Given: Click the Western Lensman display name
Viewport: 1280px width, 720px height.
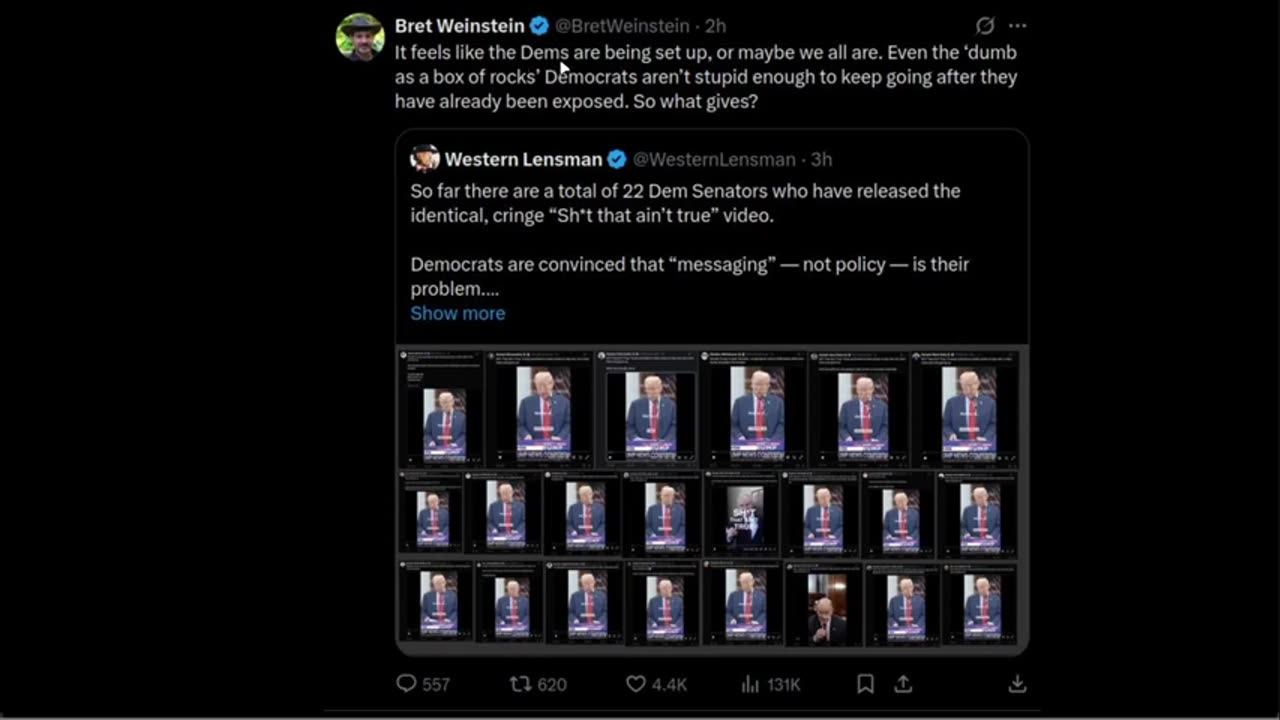Looking at the screenshot, I should [x=523, y=159].
